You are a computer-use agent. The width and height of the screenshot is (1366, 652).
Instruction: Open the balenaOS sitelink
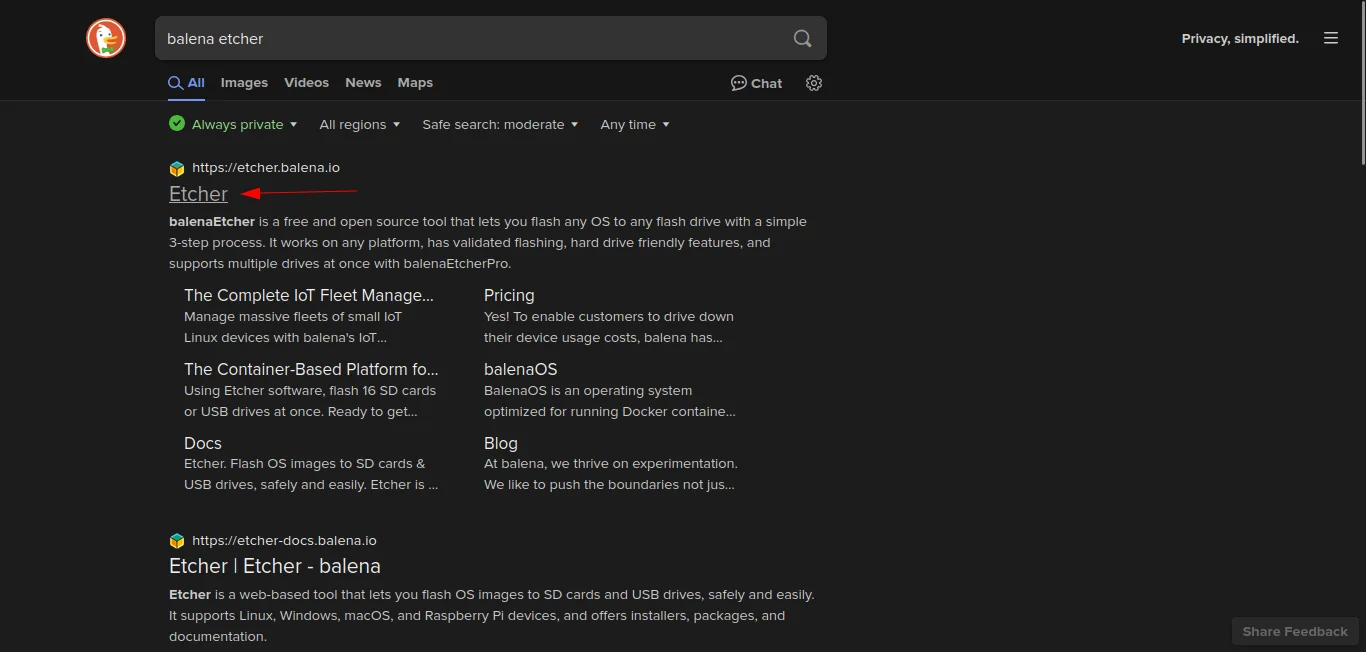(x=520, y=369)
